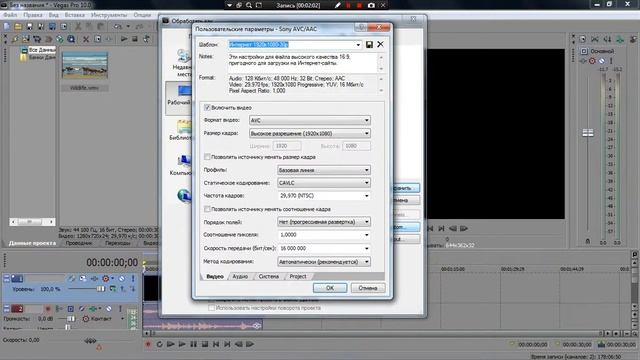Screen dimensions: 640x360
Task: Open the Правка menu
Action: tap(33, 15)
